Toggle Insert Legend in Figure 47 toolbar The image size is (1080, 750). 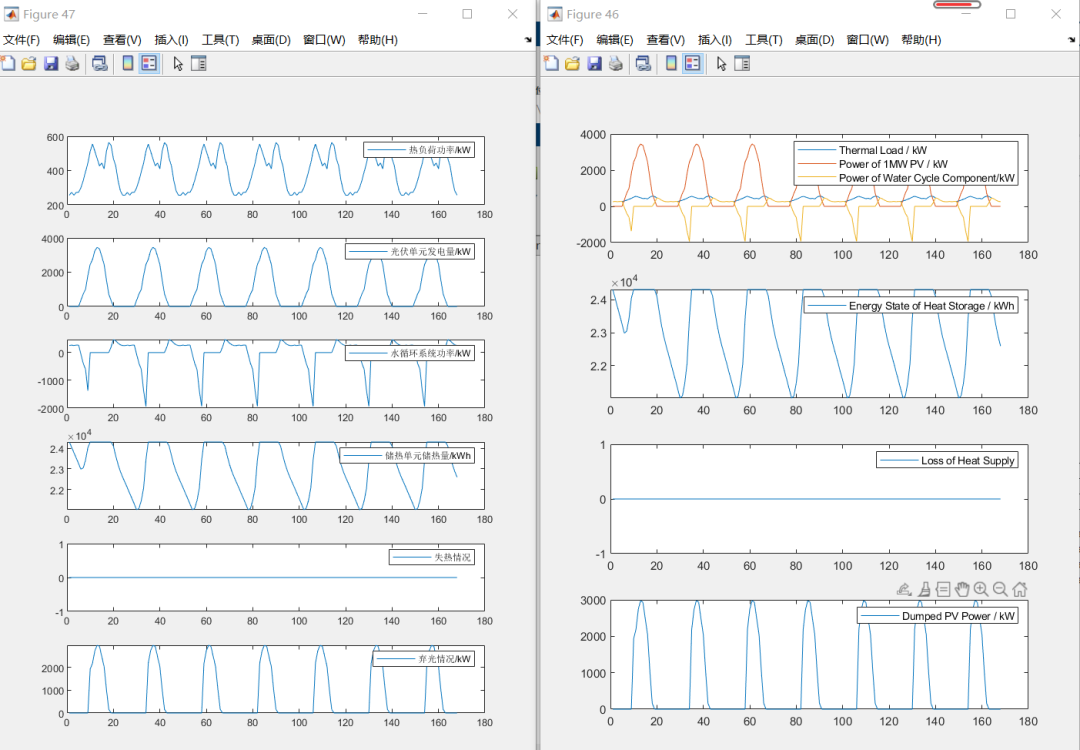point(149,64)
